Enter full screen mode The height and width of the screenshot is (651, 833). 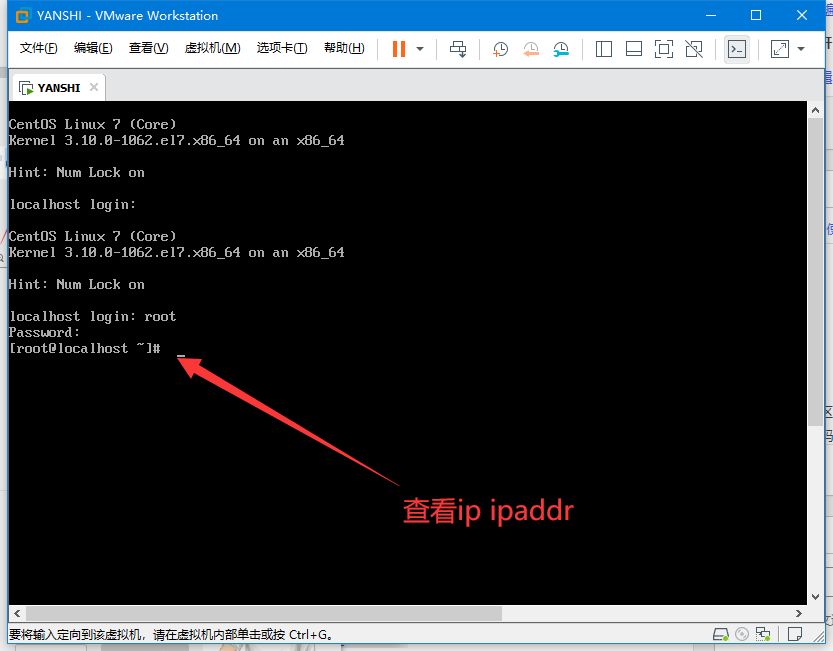tap(664, 49)
